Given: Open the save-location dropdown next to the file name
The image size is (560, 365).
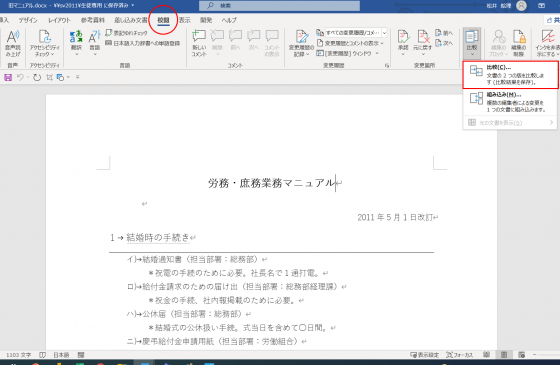Looking at the screenshot, I should [x=132, y=5].
